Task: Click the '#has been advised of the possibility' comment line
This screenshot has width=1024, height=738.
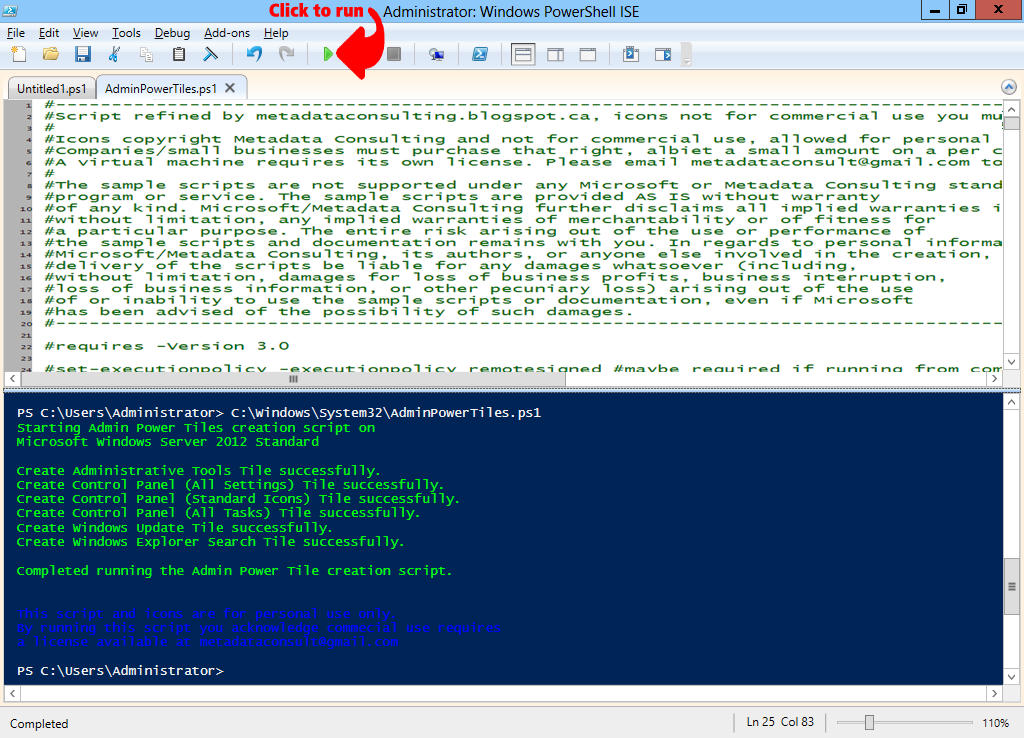Action: pyautogui.click(x=338, y=312)
